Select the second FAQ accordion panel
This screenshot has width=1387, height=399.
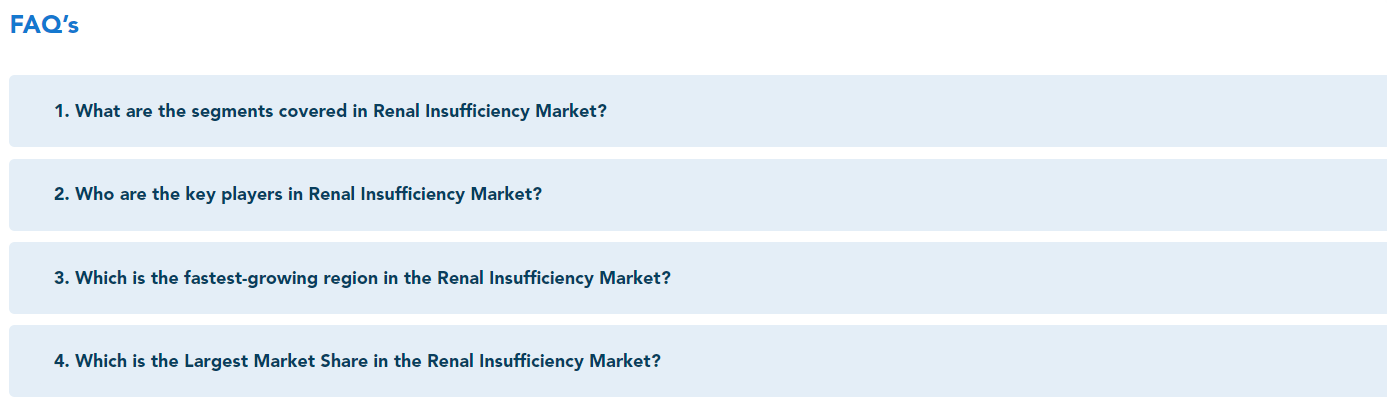(x=698, y=194)
